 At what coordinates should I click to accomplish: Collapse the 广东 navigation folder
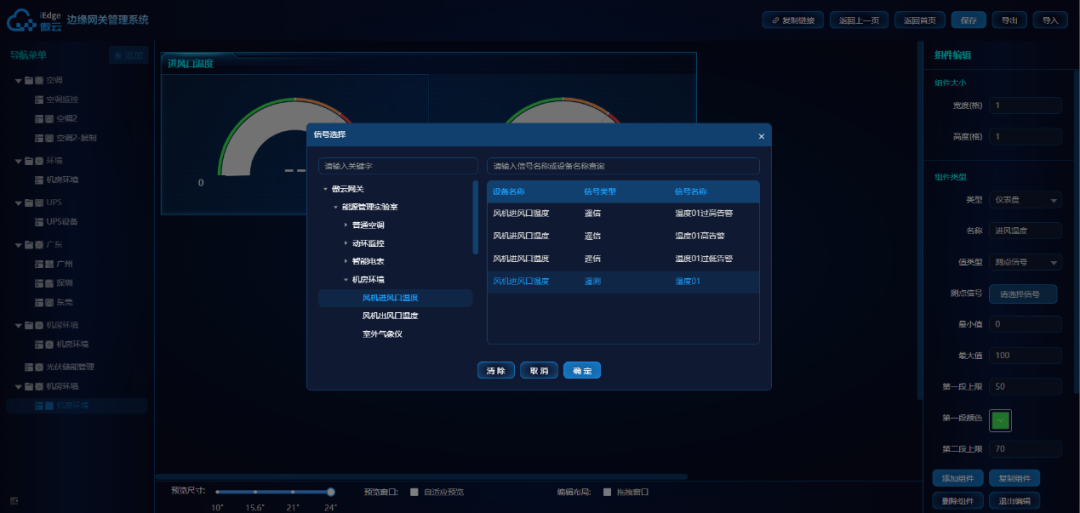[x=19, y=244]
